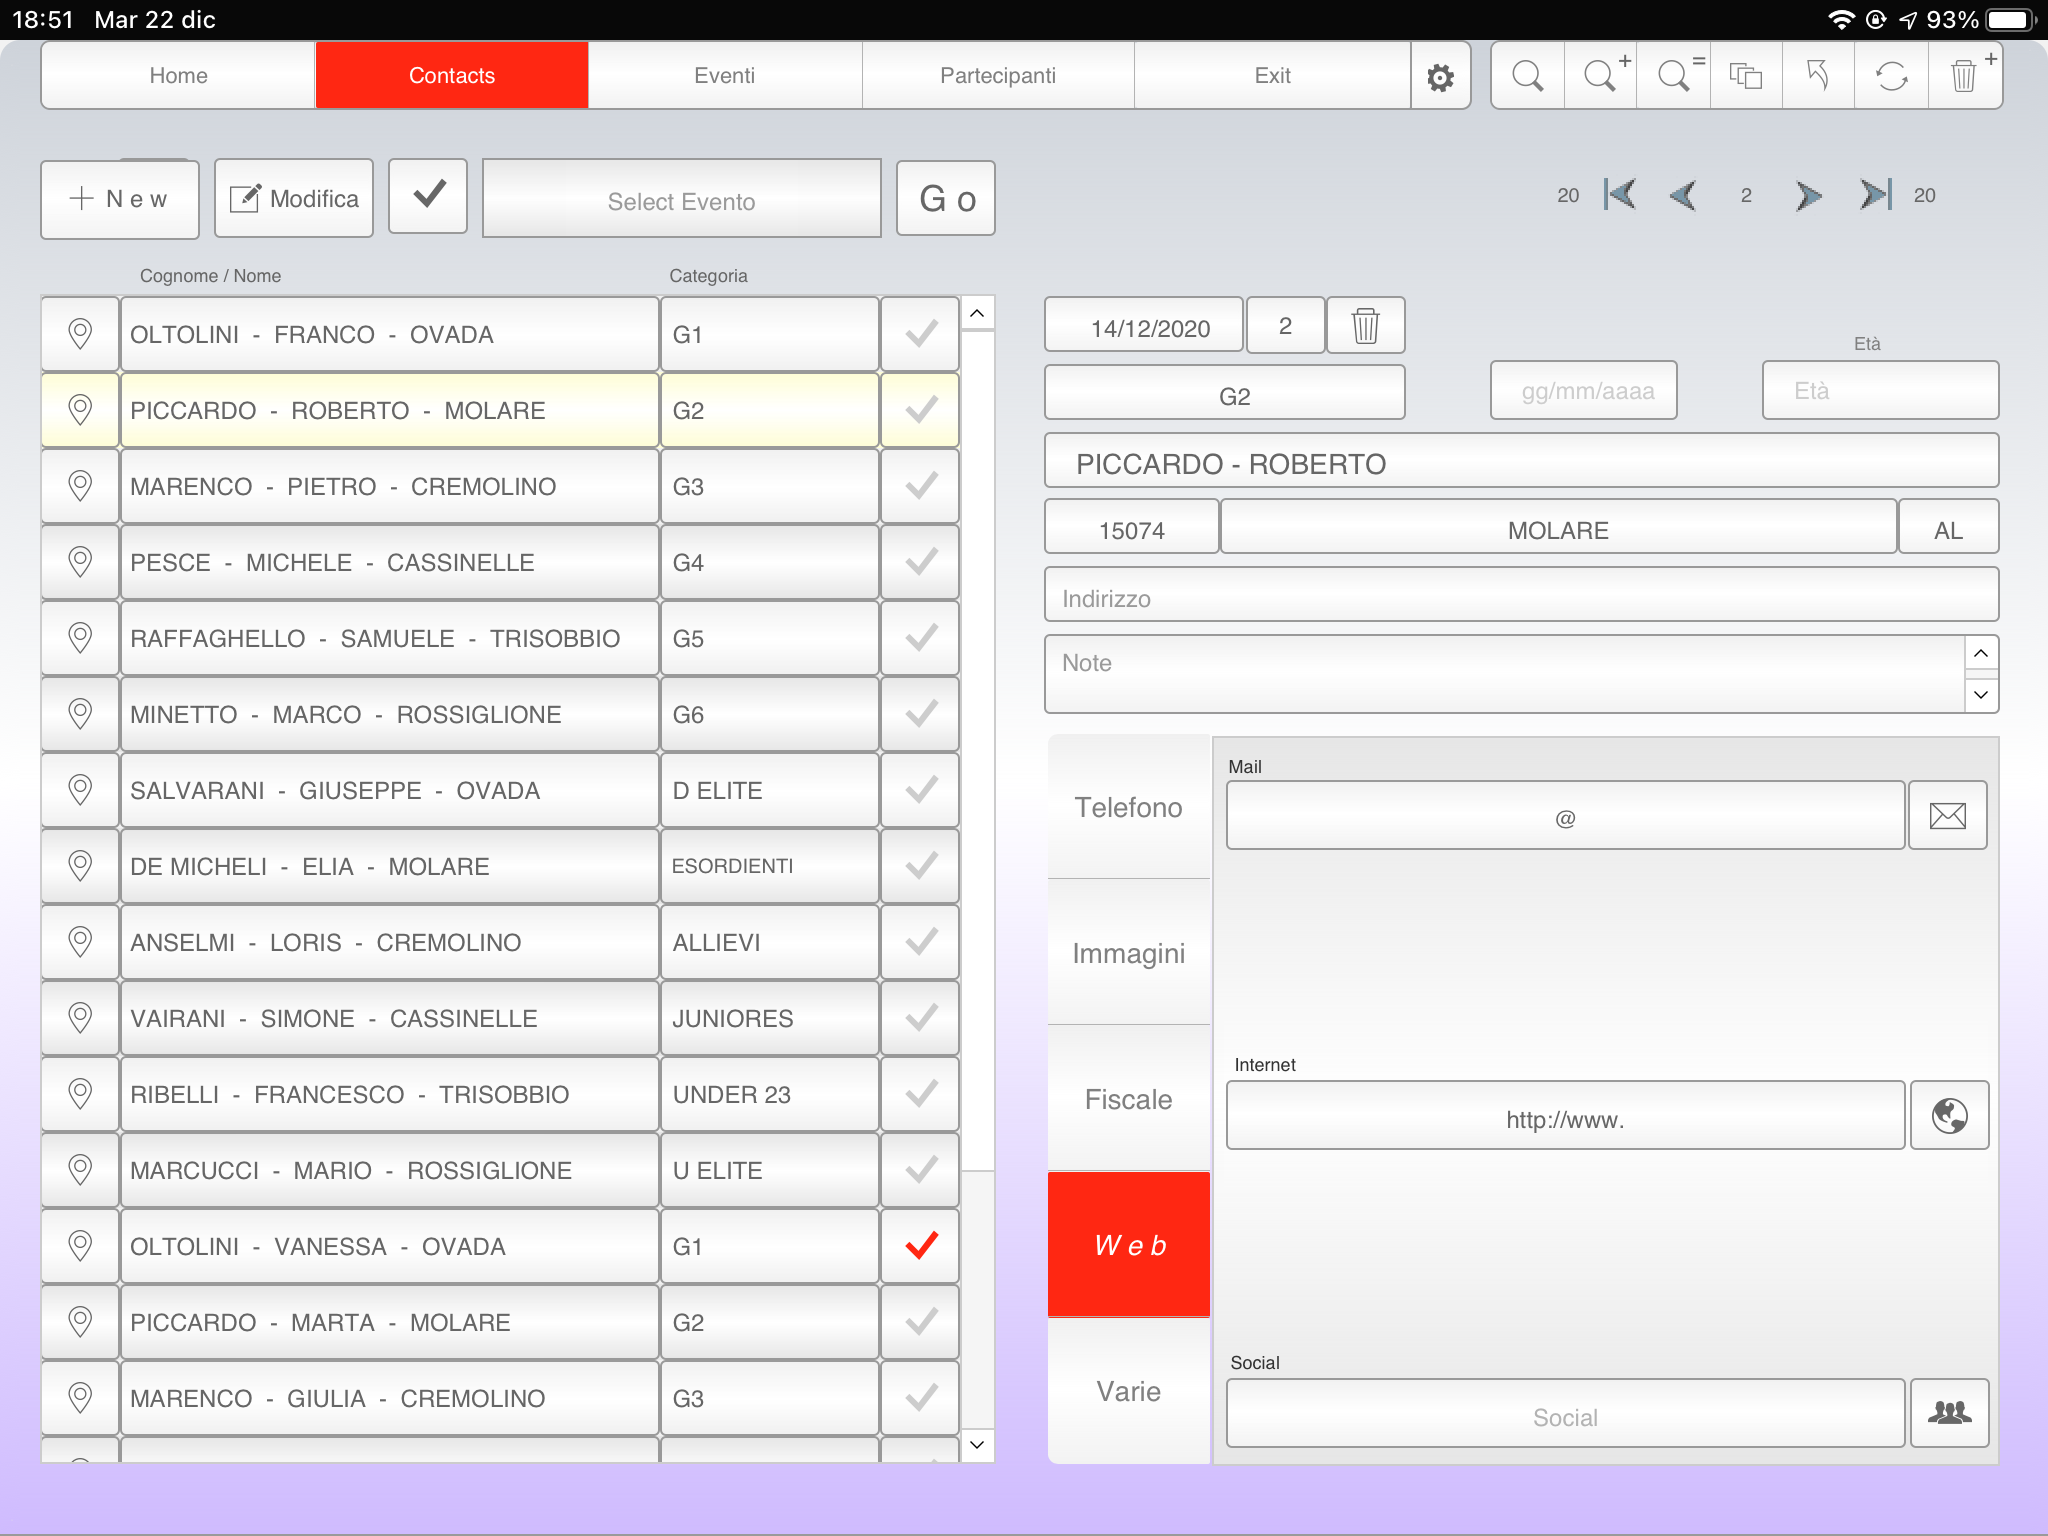Switch to the Eventi tab
This screenshot has width=2048, height=1536.
tap(724, 76)
